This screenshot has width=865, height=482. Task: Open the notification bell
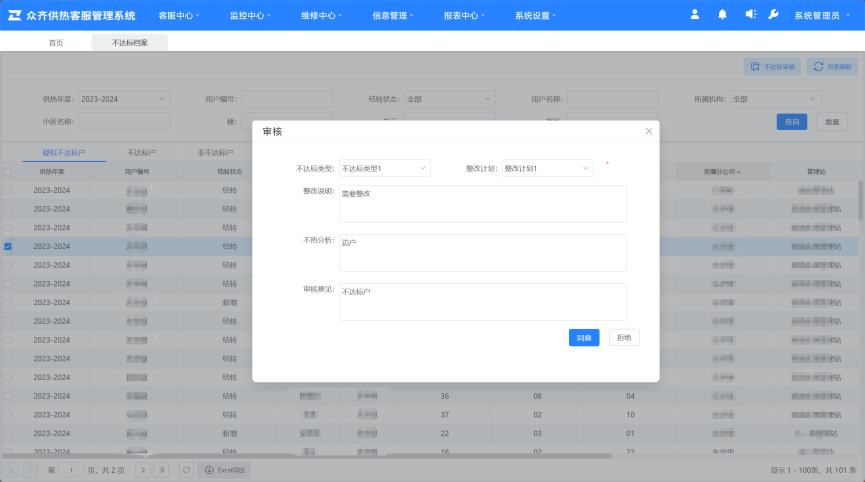[x=722, y=15]
